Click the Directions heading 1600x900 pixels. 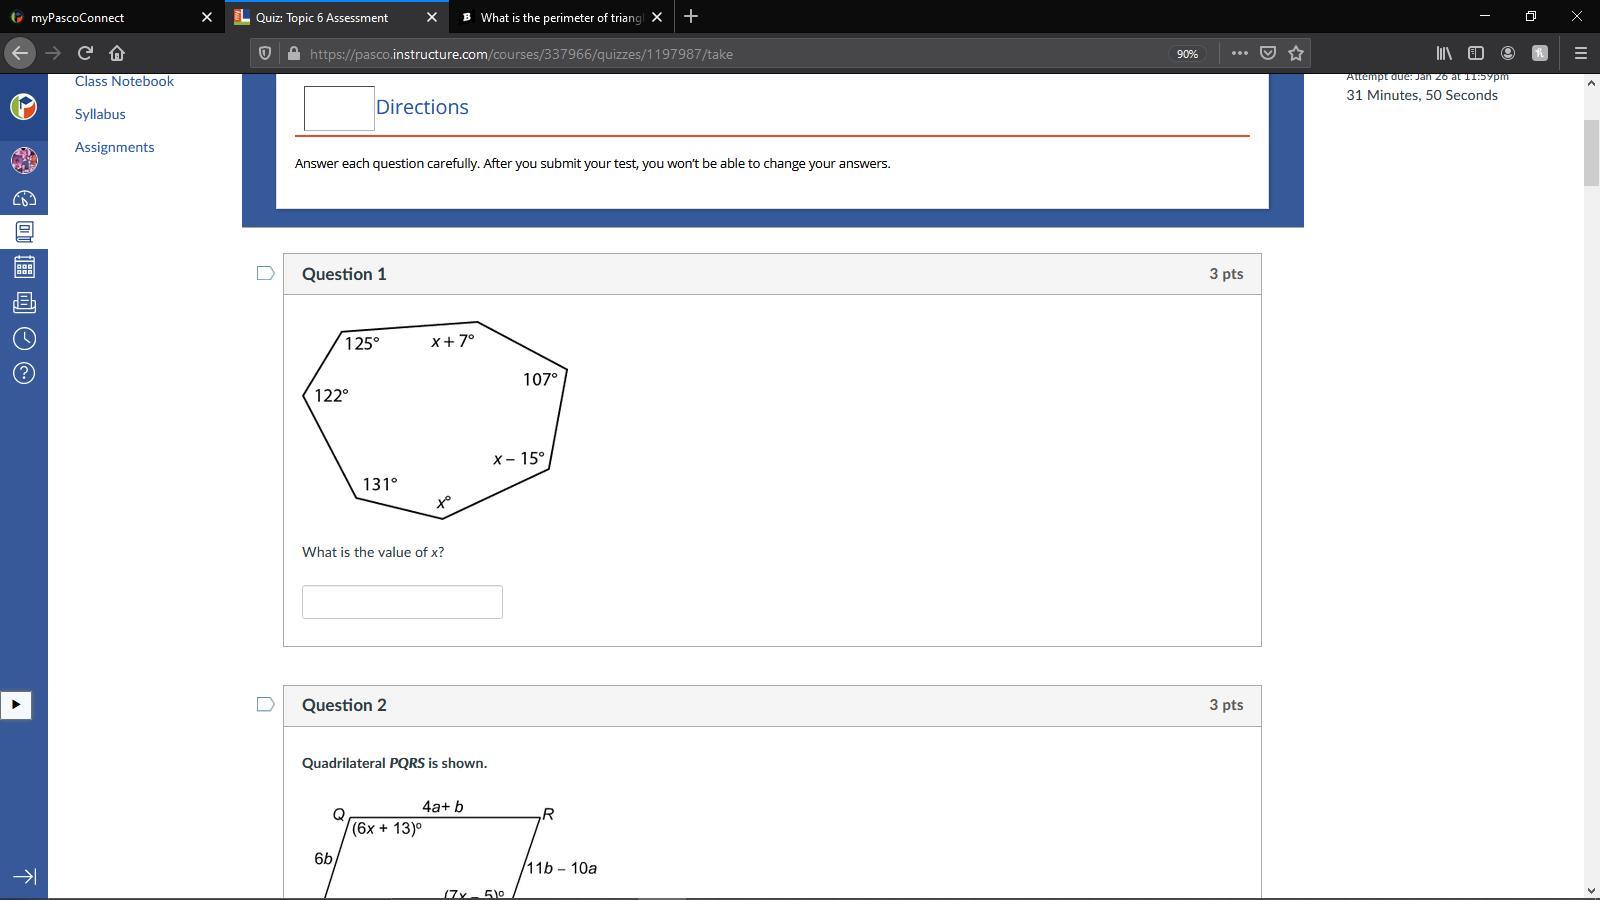(x=422, y=107)
